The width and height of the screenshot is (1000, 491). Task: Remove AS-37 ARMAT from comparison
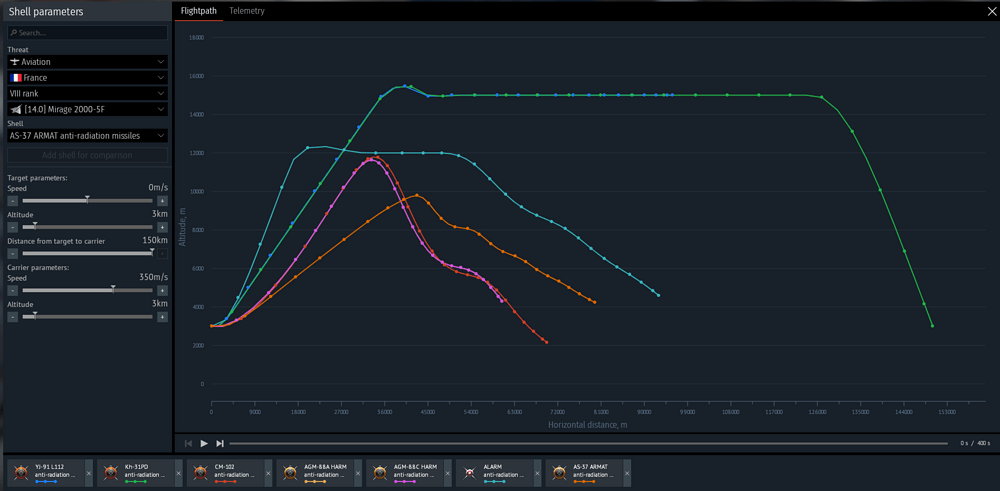point(627,473)
